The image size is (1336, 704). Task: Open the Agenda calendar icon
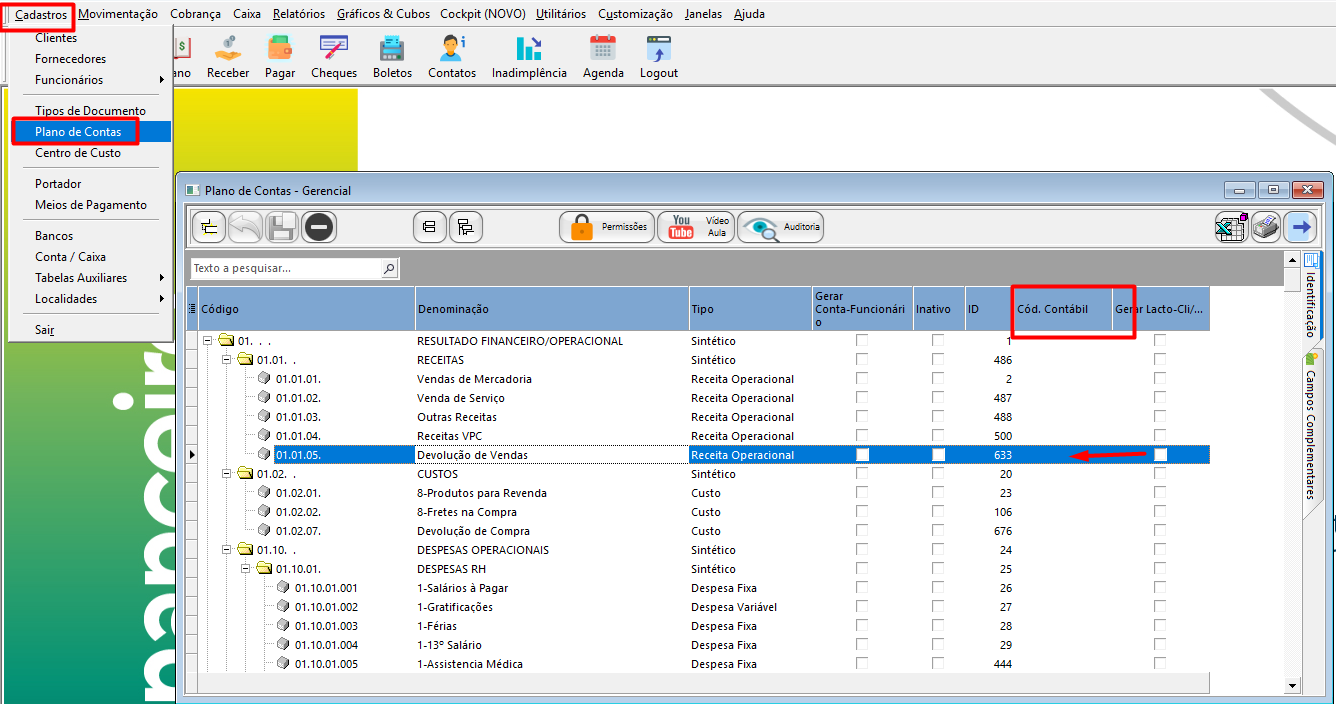point(603,57)
